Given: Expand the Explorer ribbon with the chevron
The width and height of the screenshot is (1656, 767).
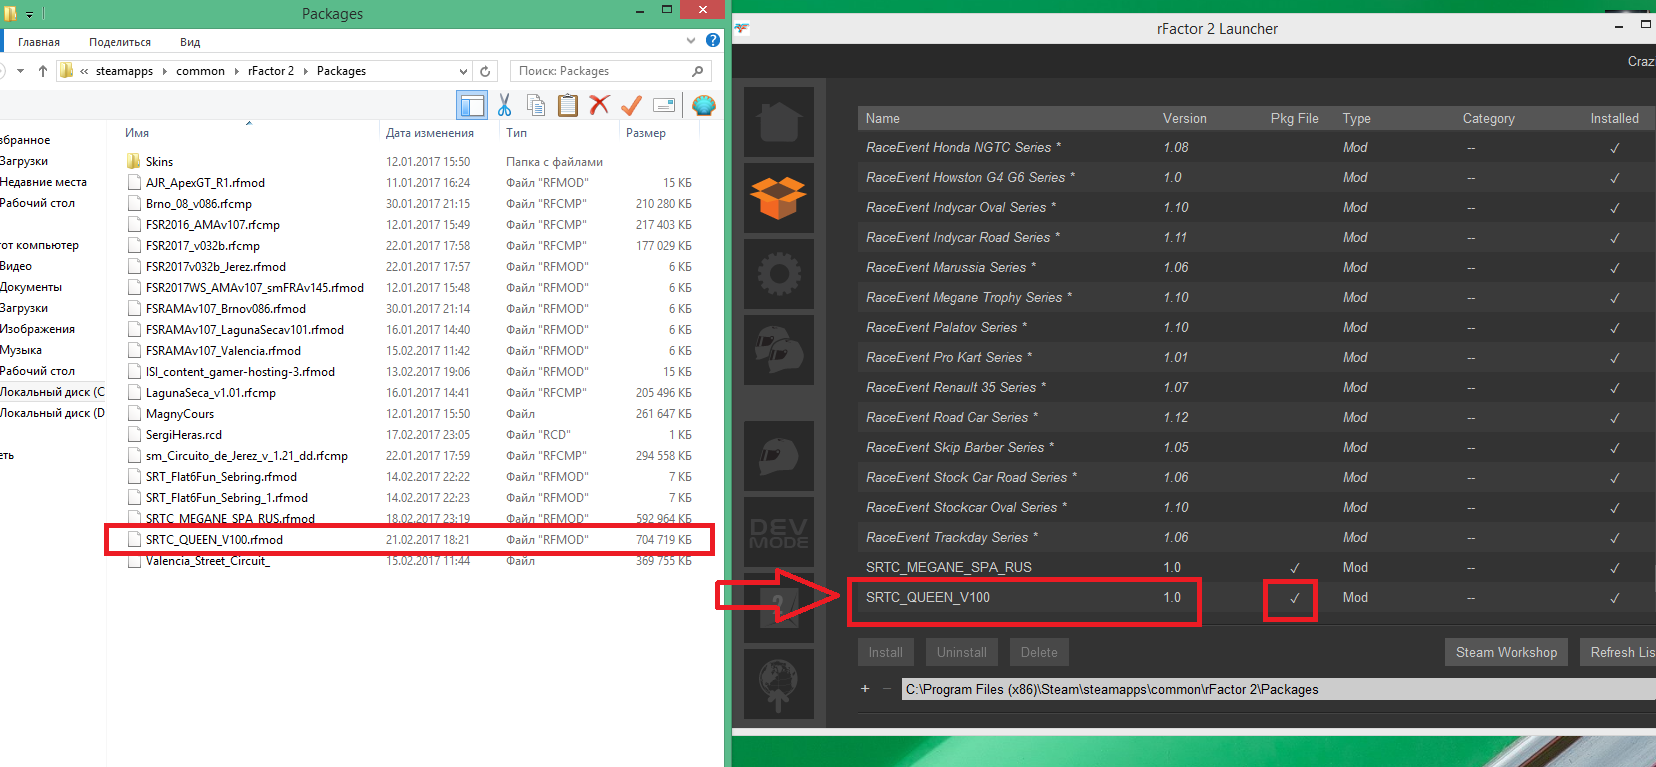Looking at the screenshot, I should pyautogui.click(x=691, y=41).
